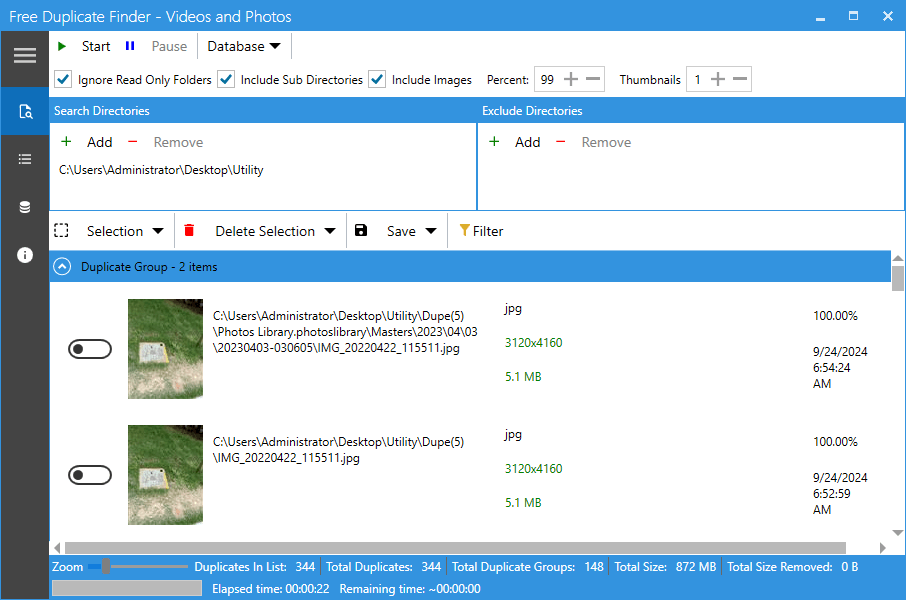Open the hamburger menu in sidebar
Screen dimensions: 906x600
click(25, 55)
